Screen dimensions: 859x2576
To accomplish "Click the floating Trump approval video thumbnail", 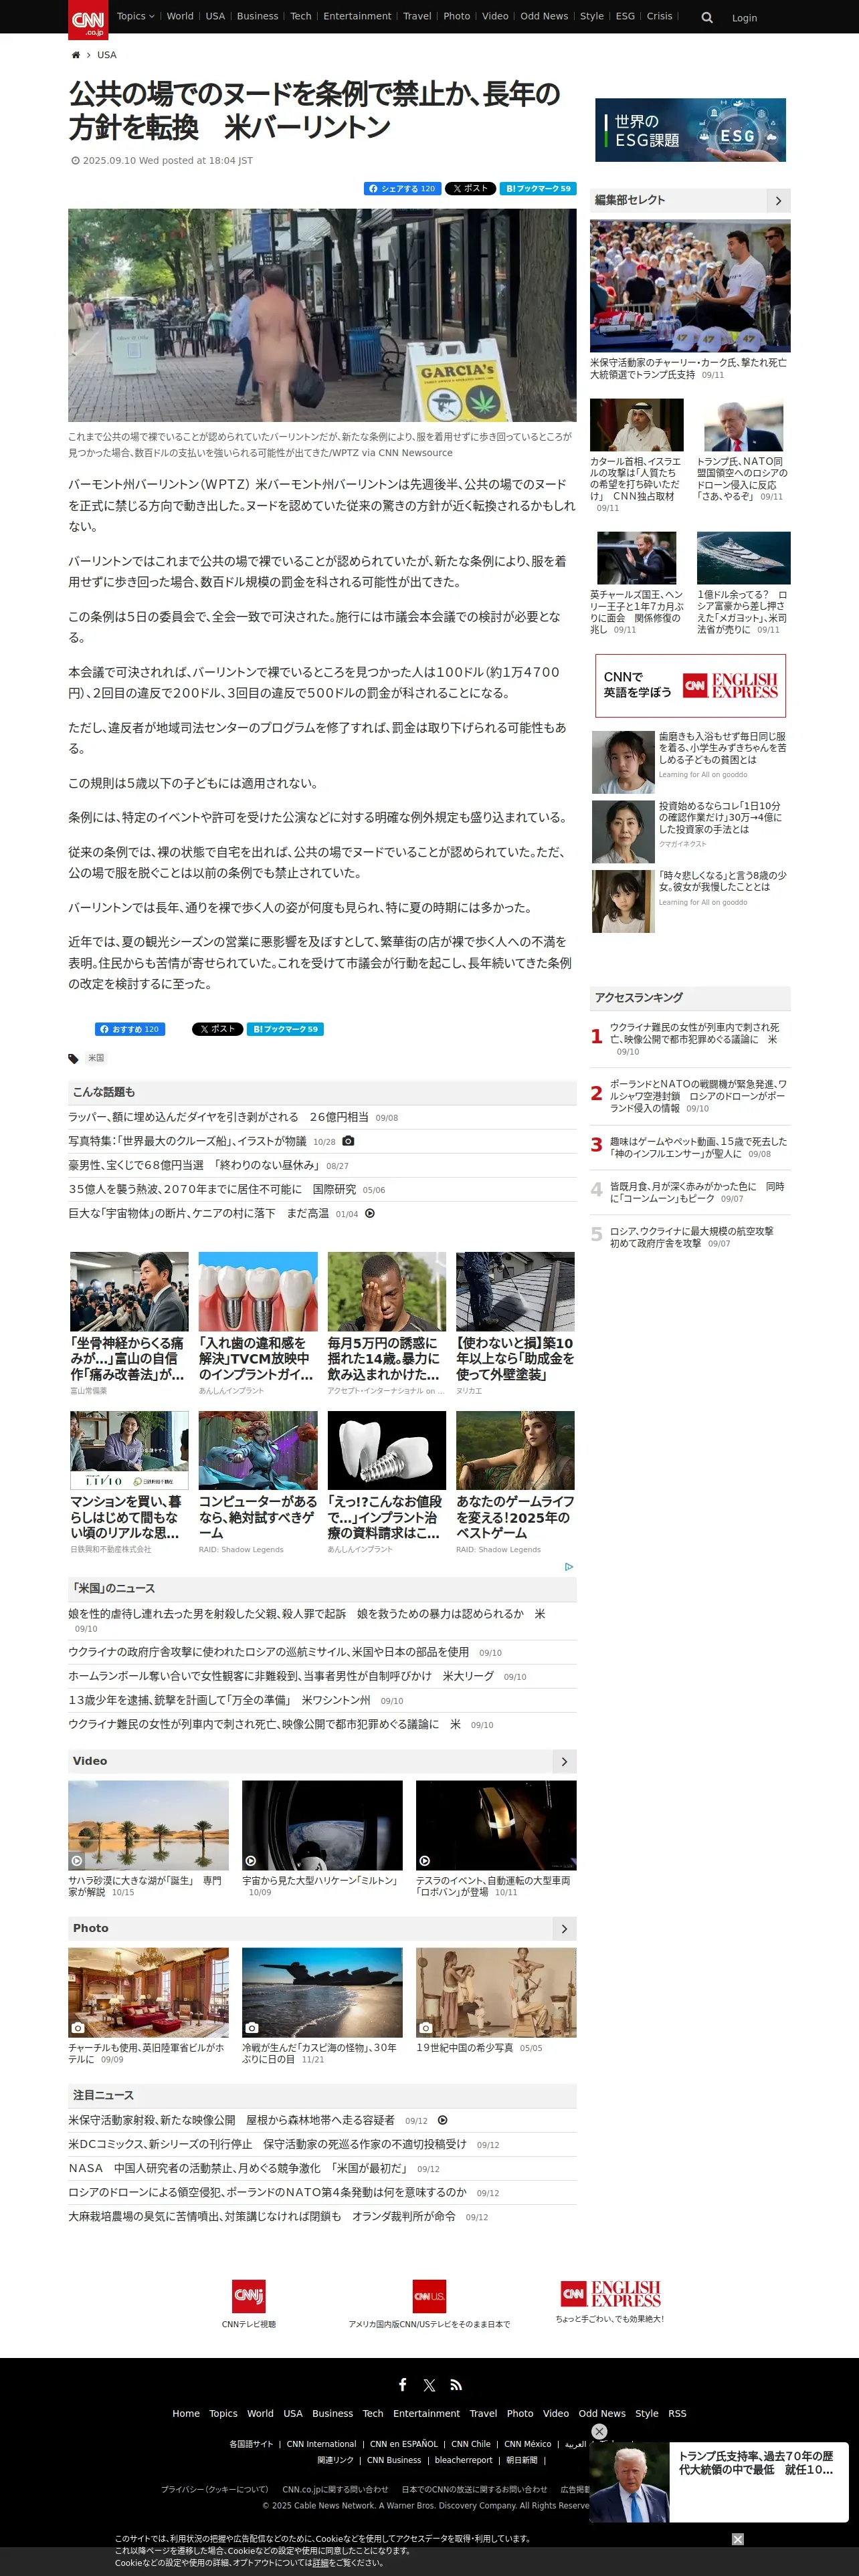I will [629, 2482].
